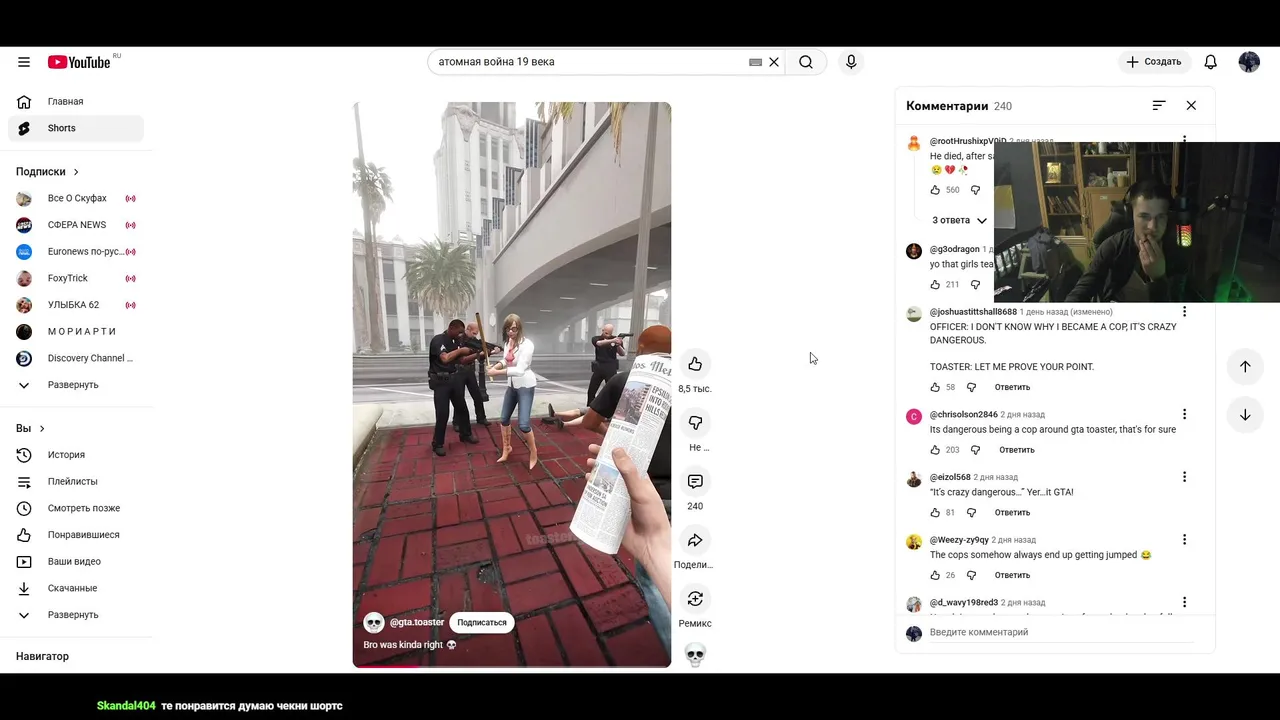
Task: Open the on-screen keyboard icon in search
Action: pyautogui.click(x=755, y=62)
